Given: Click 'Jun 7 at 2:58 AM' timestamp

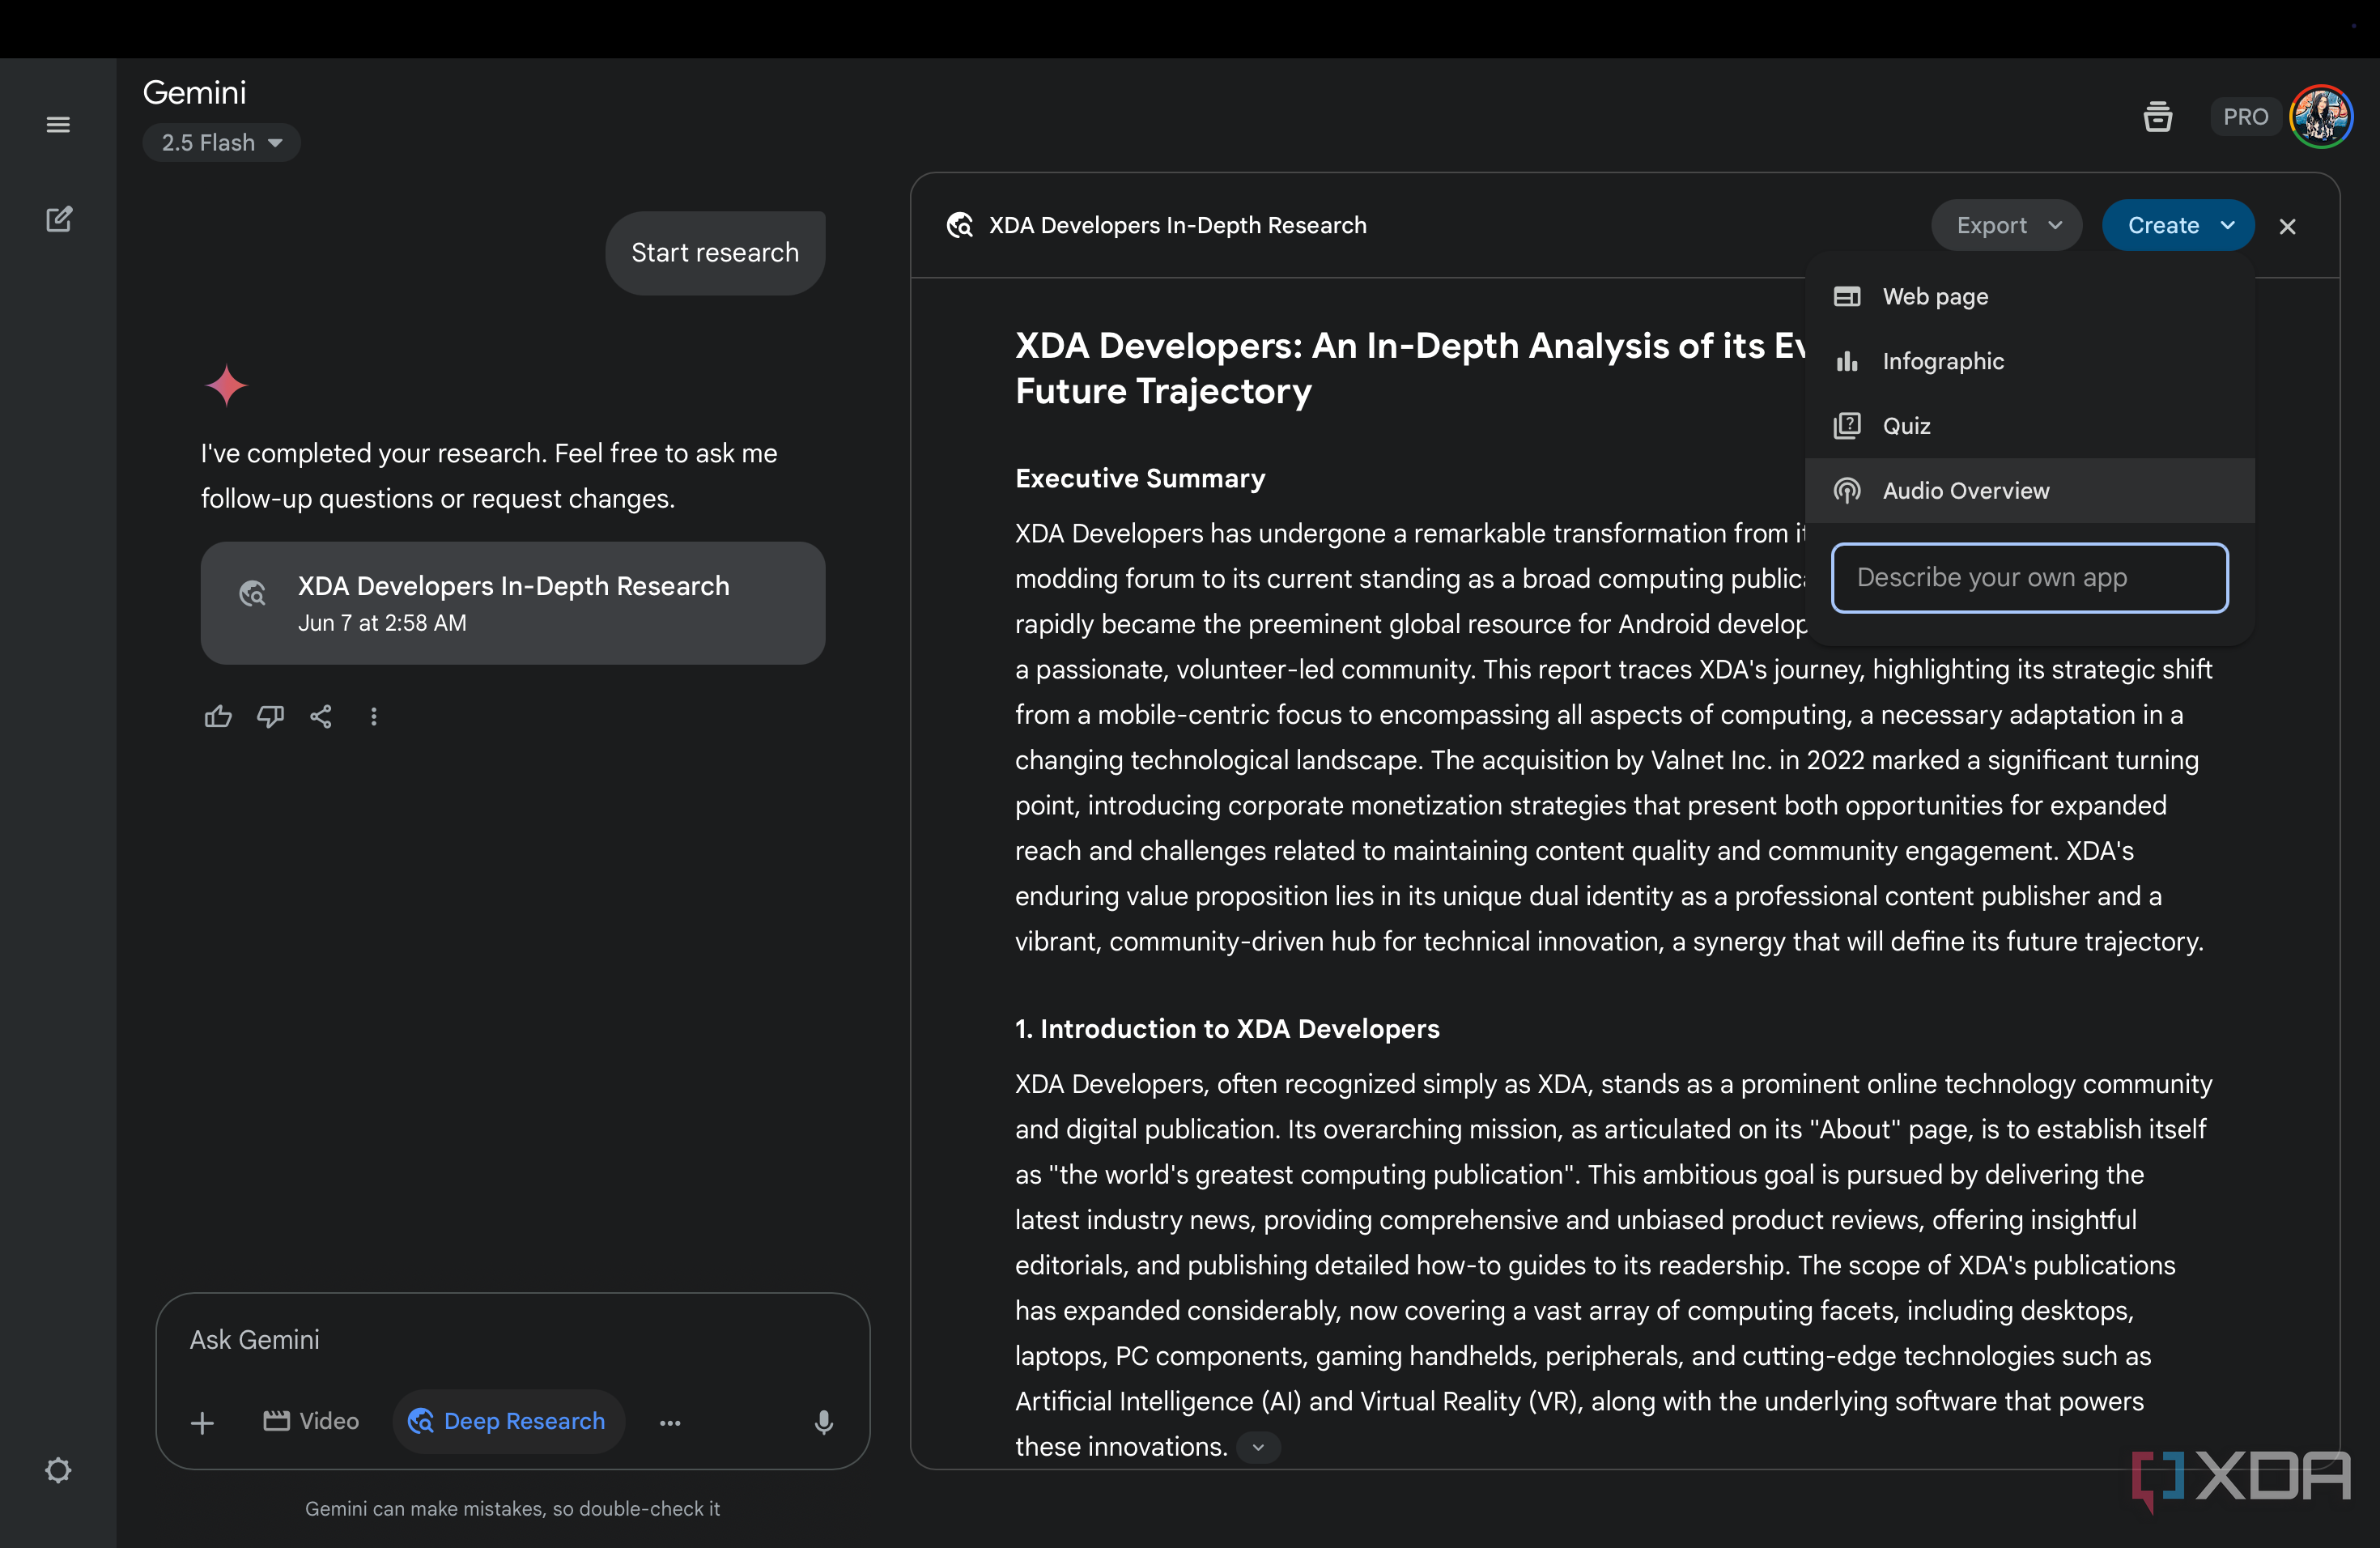Looking at the screenshot, I should click(x=382, y=623).
